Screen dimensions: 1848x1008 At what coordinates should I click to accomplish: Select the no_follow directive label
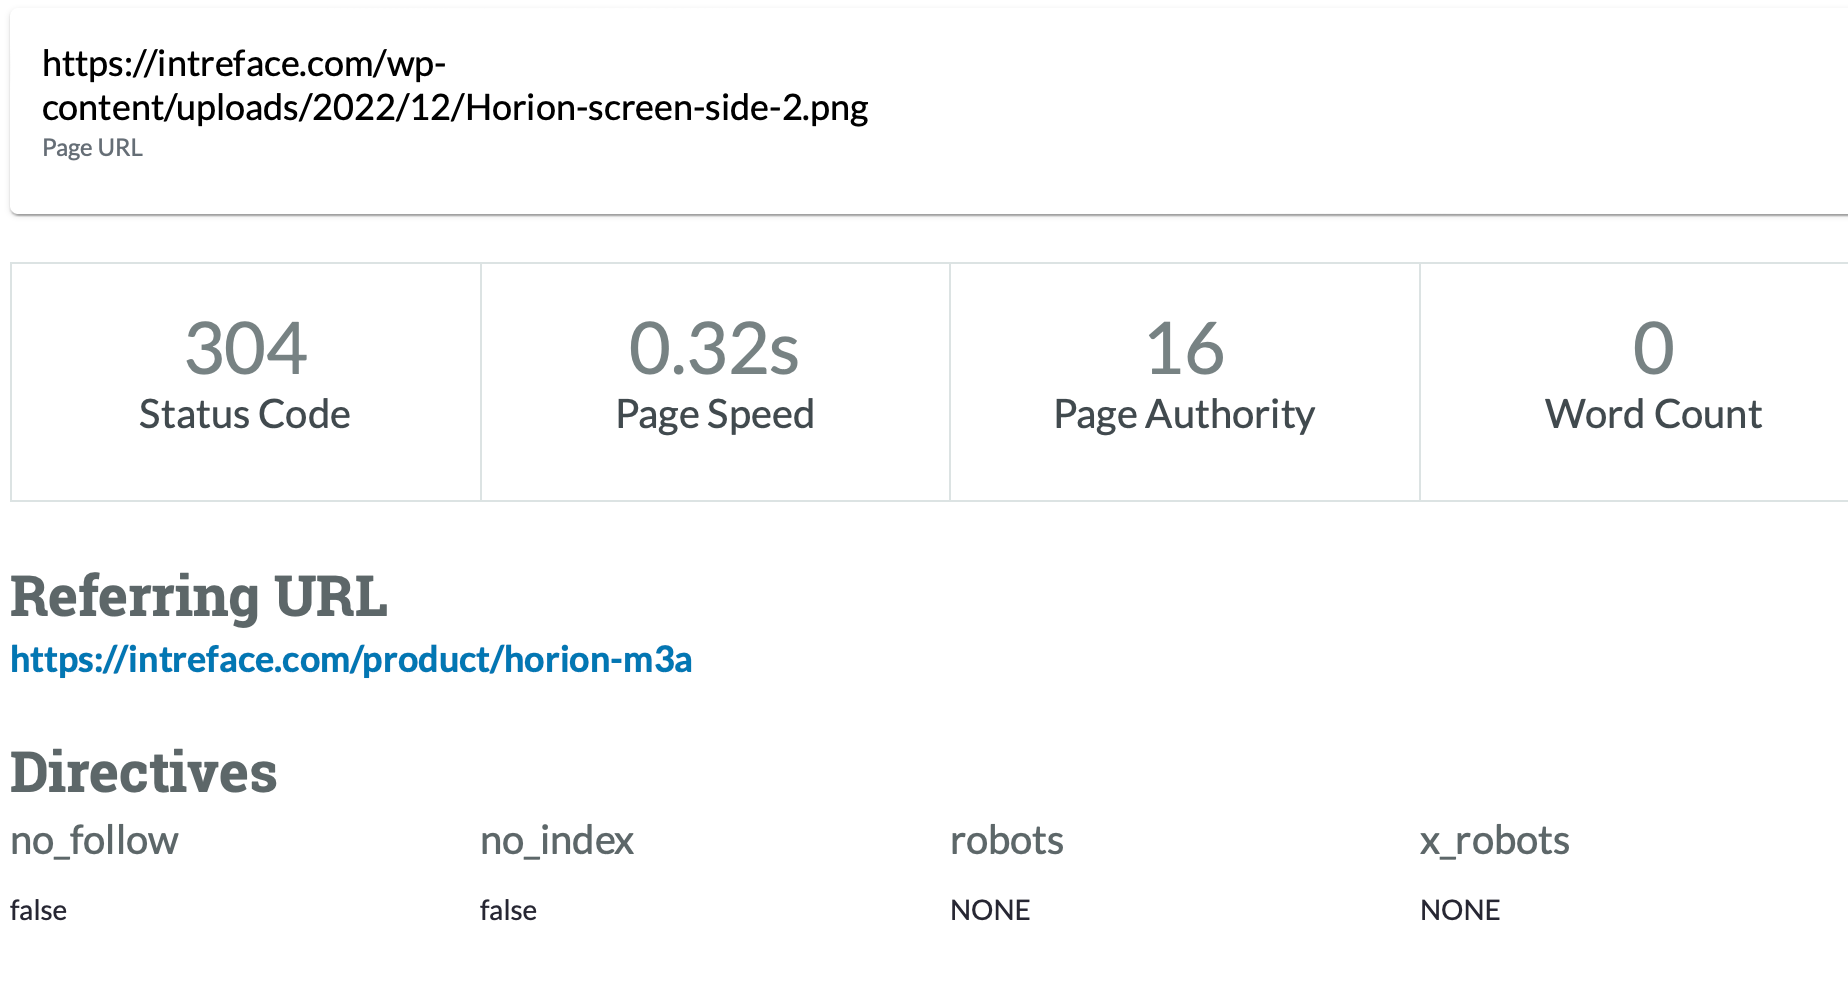point(93,841)
